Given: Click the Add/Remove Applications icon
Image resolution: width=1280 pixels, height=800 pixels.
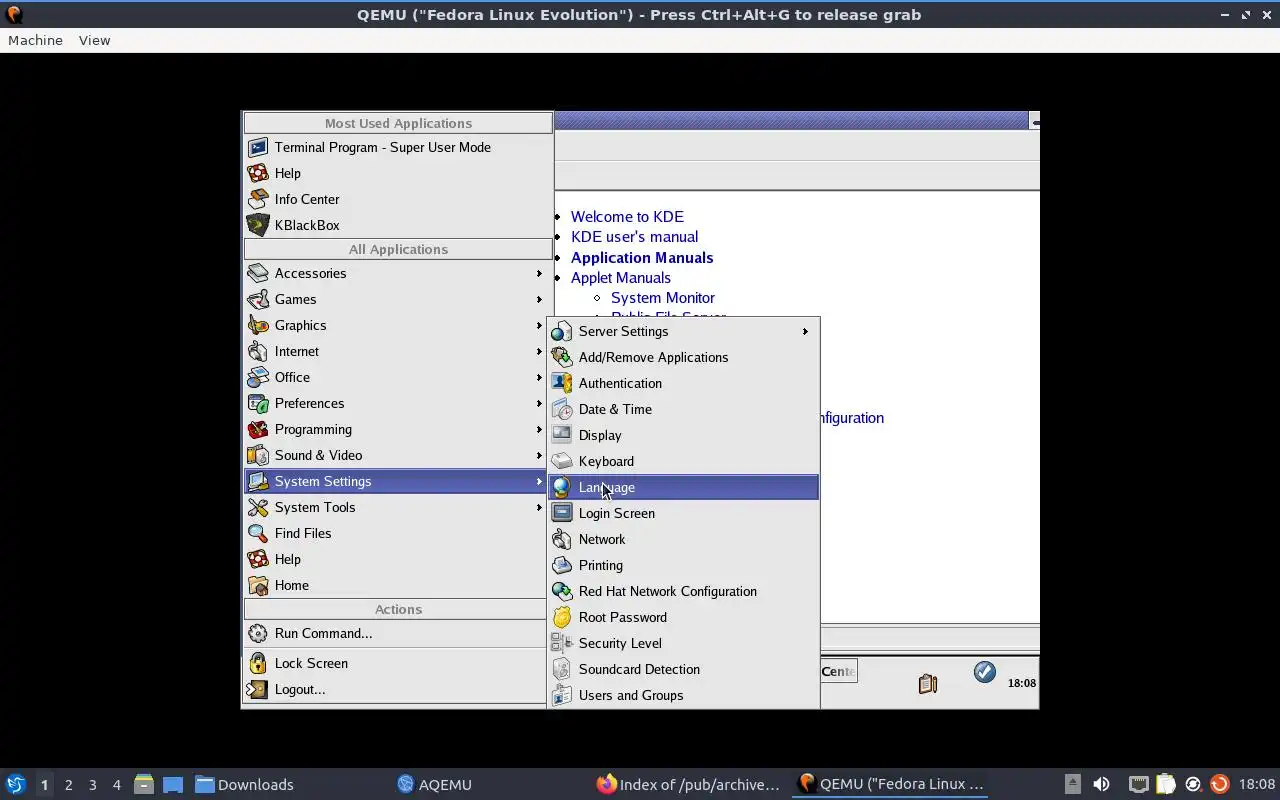Looking at the screenshot, I should [x=562, y=357].
